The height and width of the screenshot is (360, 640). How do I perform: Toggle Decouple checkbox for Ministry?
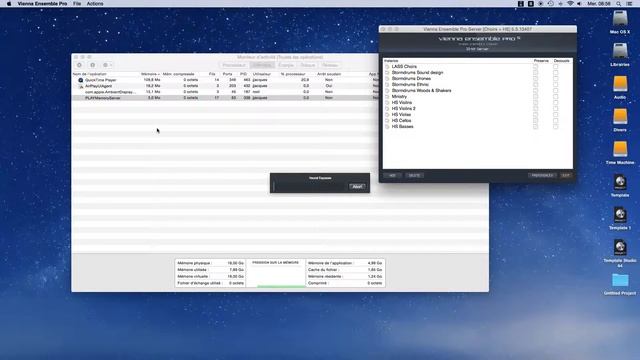(x=556, y=97)
